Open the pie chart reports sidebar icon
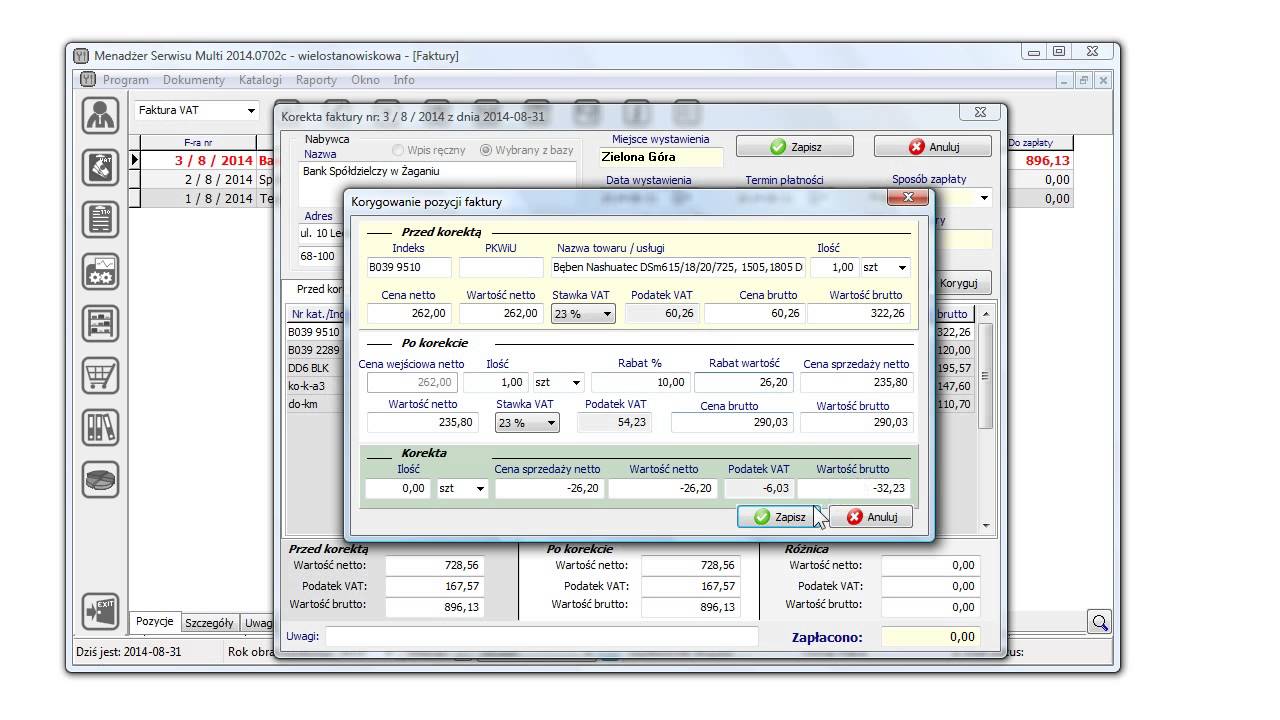This screenshot has height=720, width=1280. (x=101, y=479)
